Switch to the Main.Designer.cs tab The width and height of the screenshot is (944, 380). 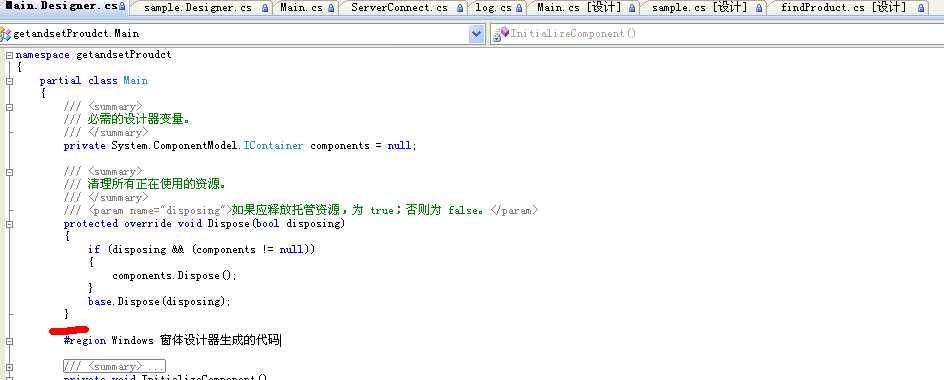[64, 7]
